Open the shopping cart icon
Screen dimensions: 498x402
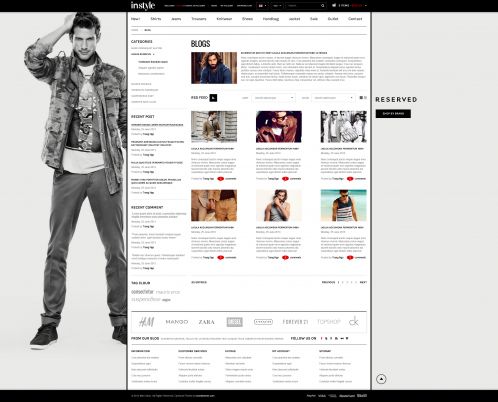[x=334, y=5]
